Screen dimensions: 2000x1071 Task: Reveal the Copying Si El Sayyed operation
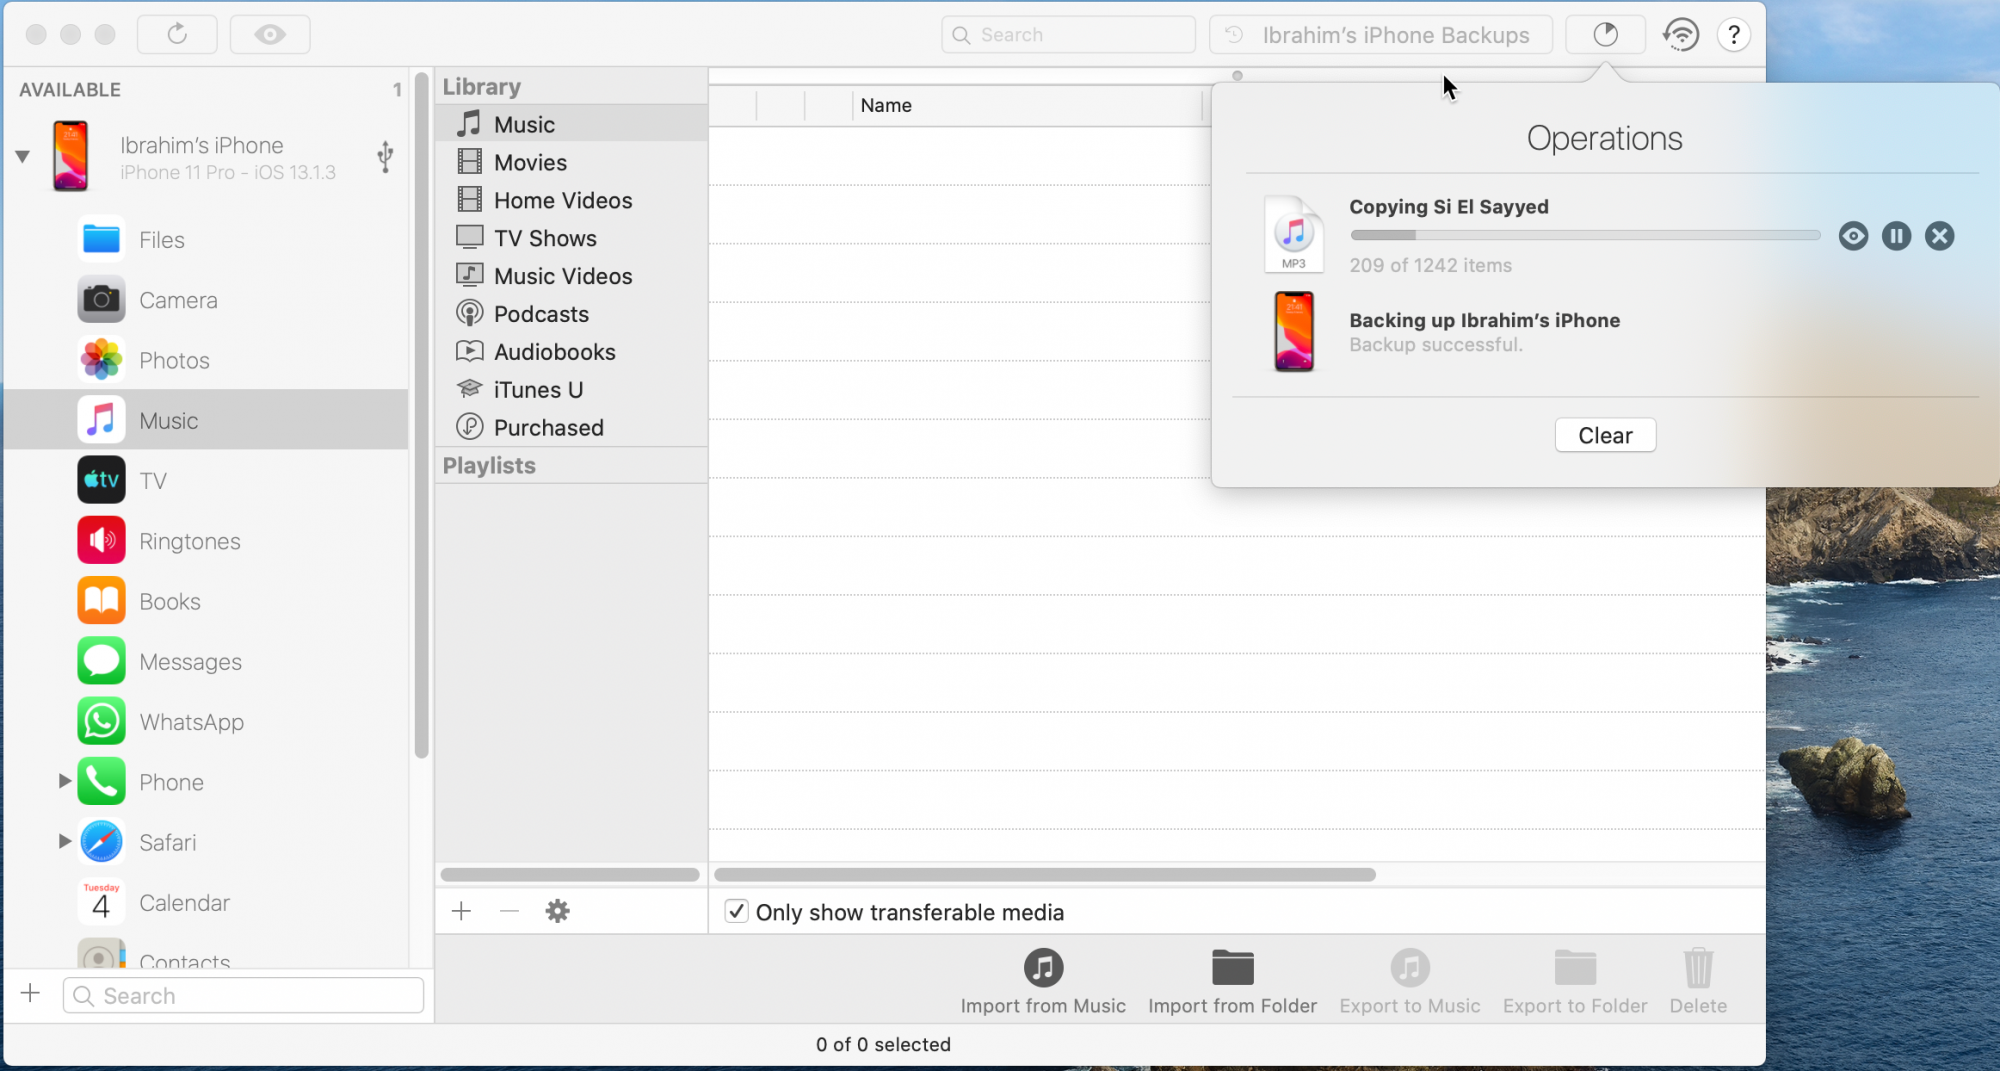click(x=1853, y=236)
